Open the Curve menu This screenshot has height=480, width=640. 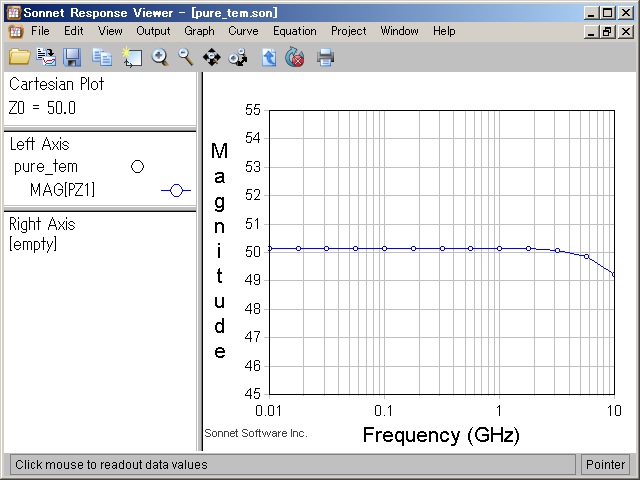click(243, 31)
